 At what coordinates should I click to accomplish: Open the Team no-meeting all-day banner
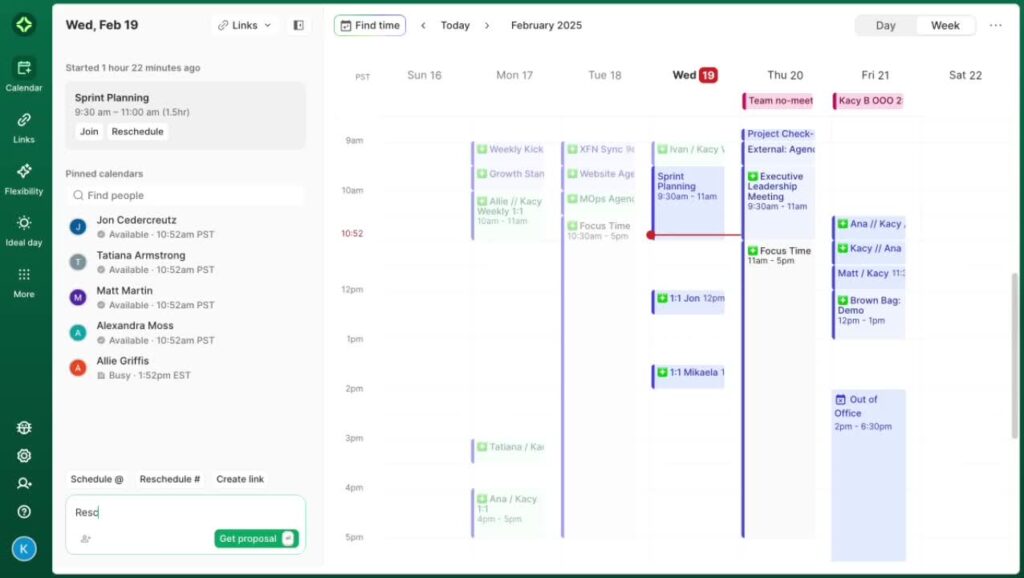coord(778,101)
